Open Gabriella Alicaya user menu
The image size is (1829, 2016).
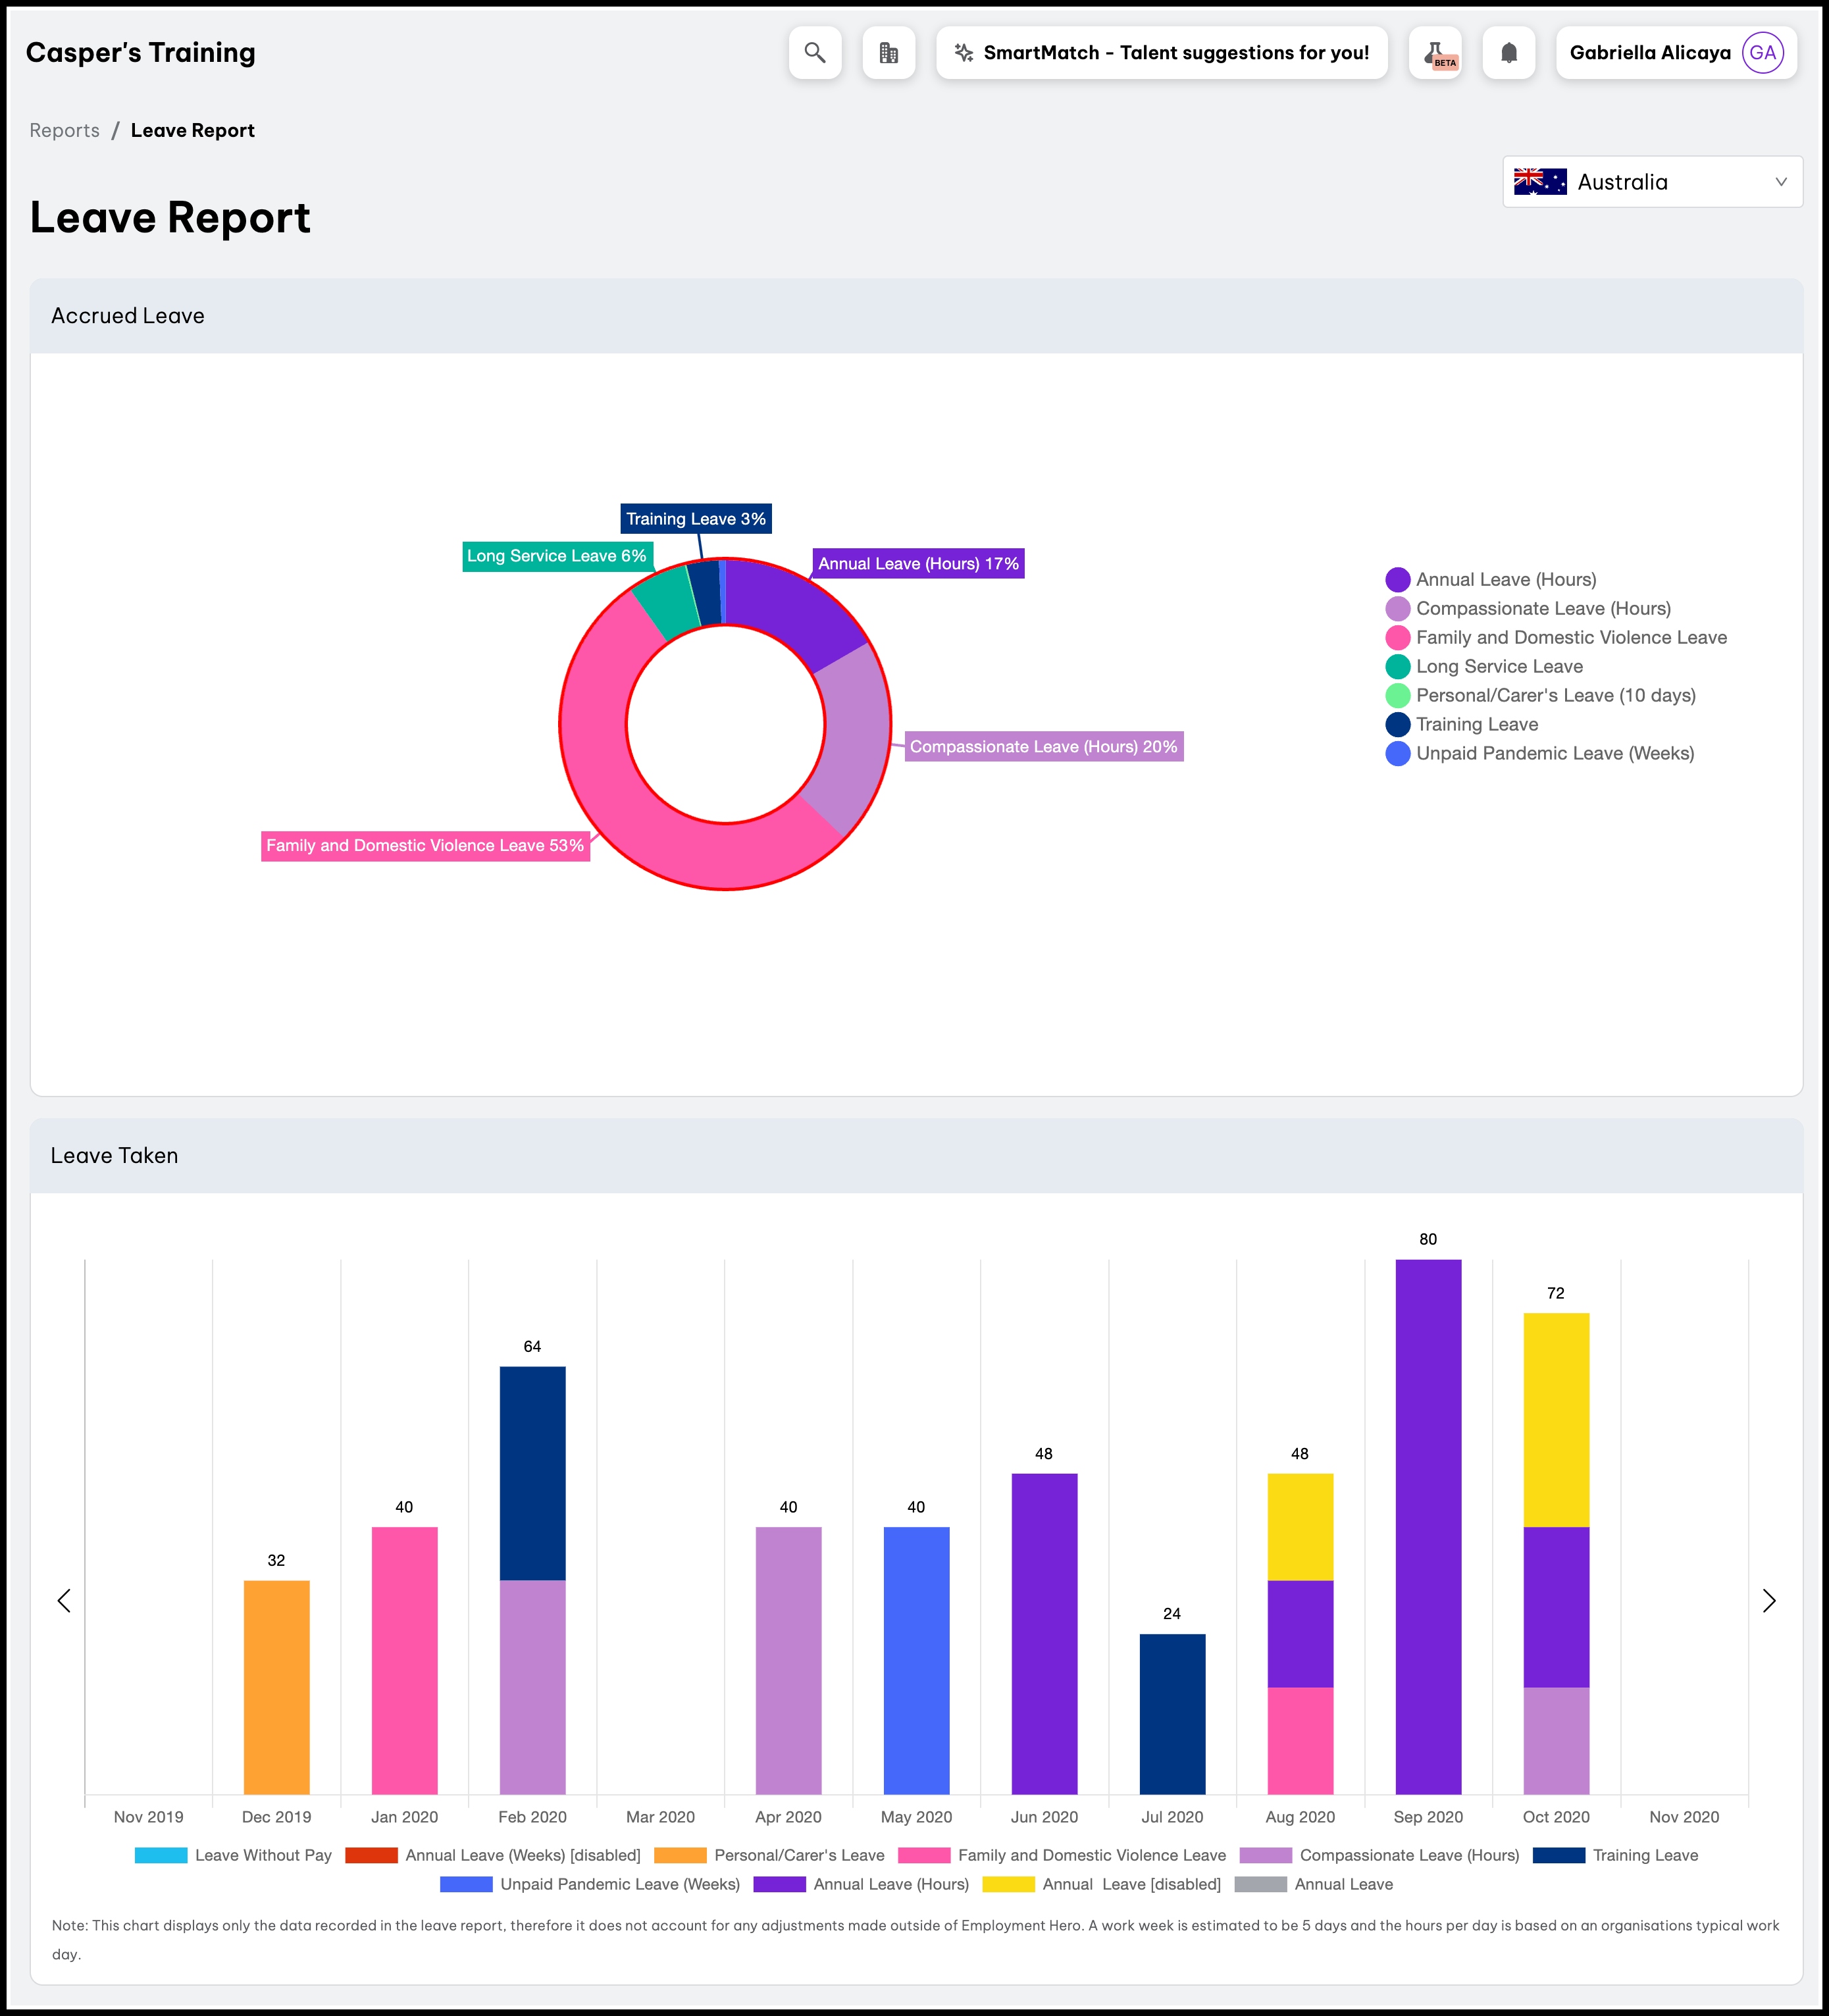click(x=1676, y=53)
